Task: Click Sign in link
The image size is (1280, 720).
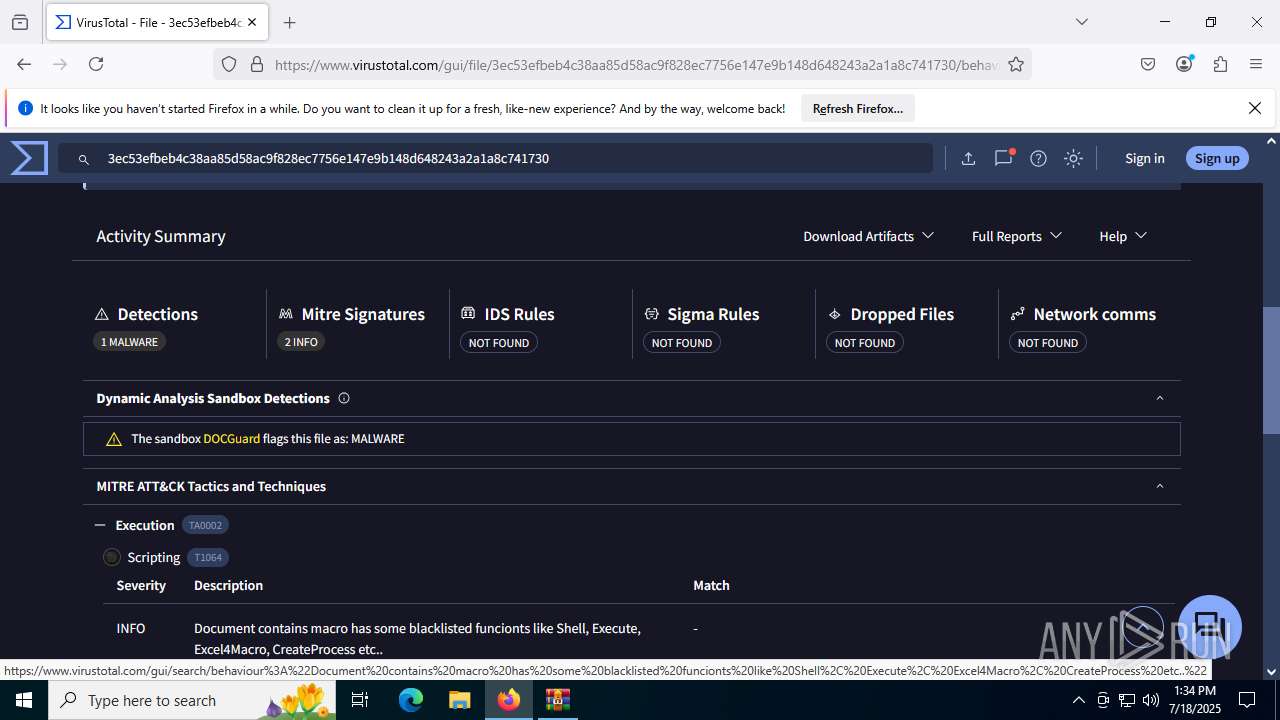Action: pyautogui.click(x=1144, y=158)
